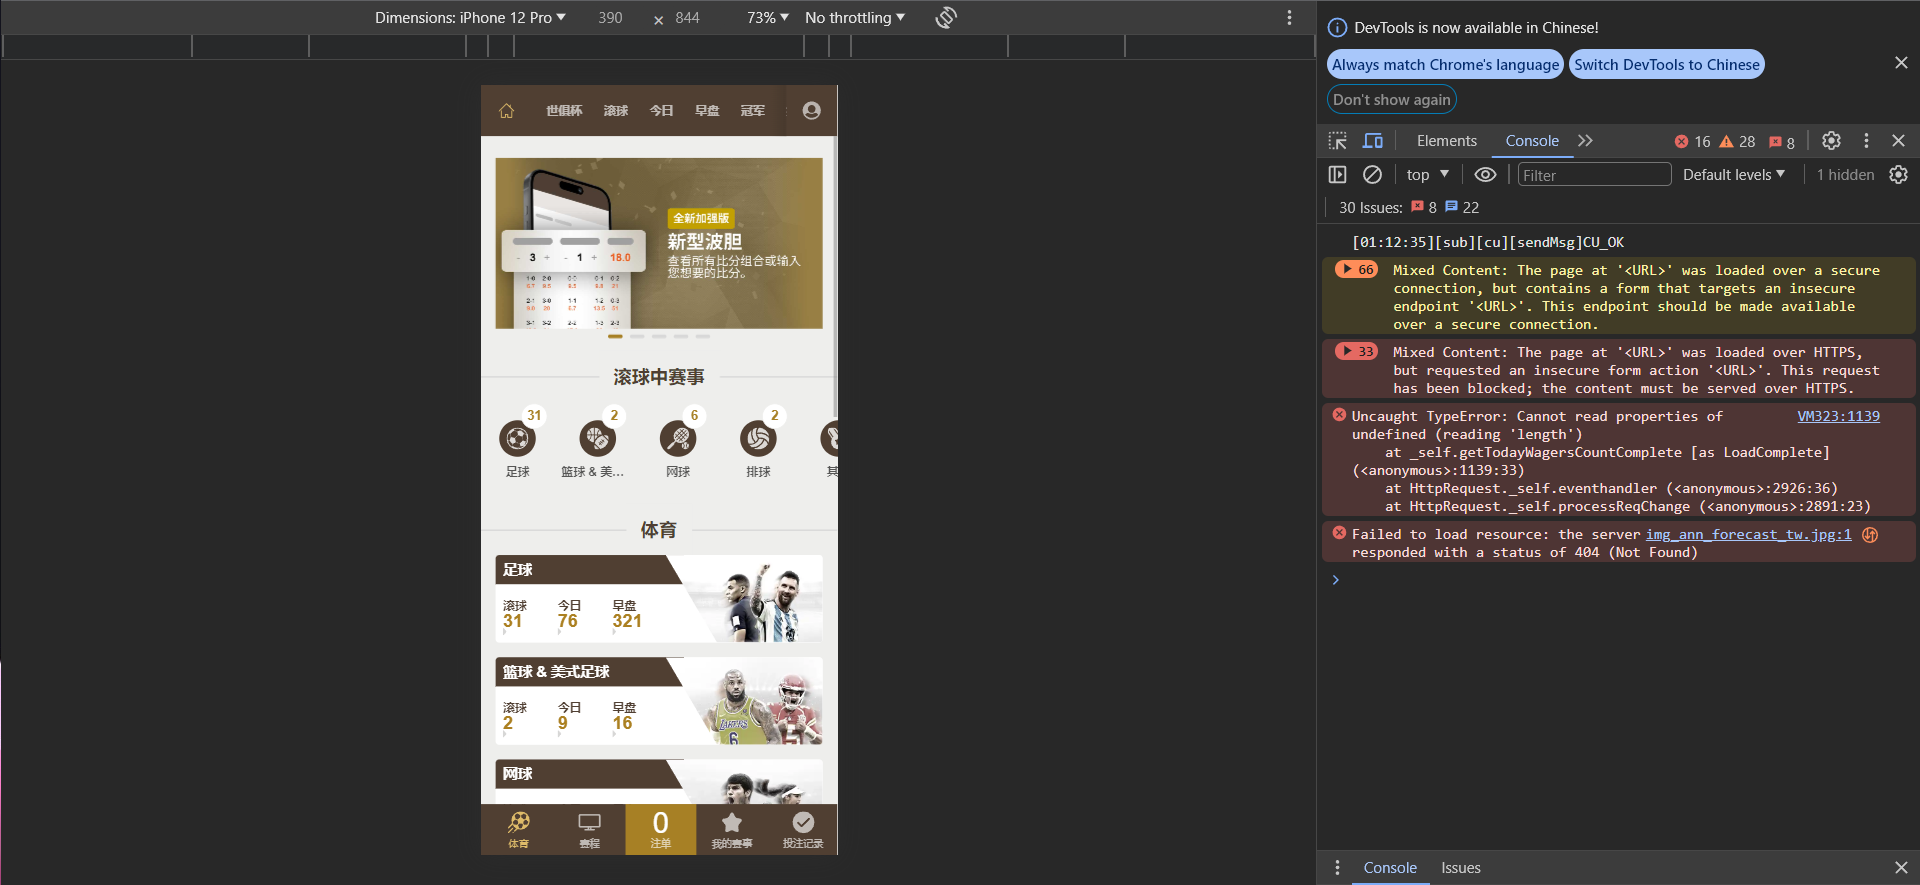Click the inspect element picker icon
Image resolution: width=1920 pixels, height=885 pixels.
click(1337, 141)
